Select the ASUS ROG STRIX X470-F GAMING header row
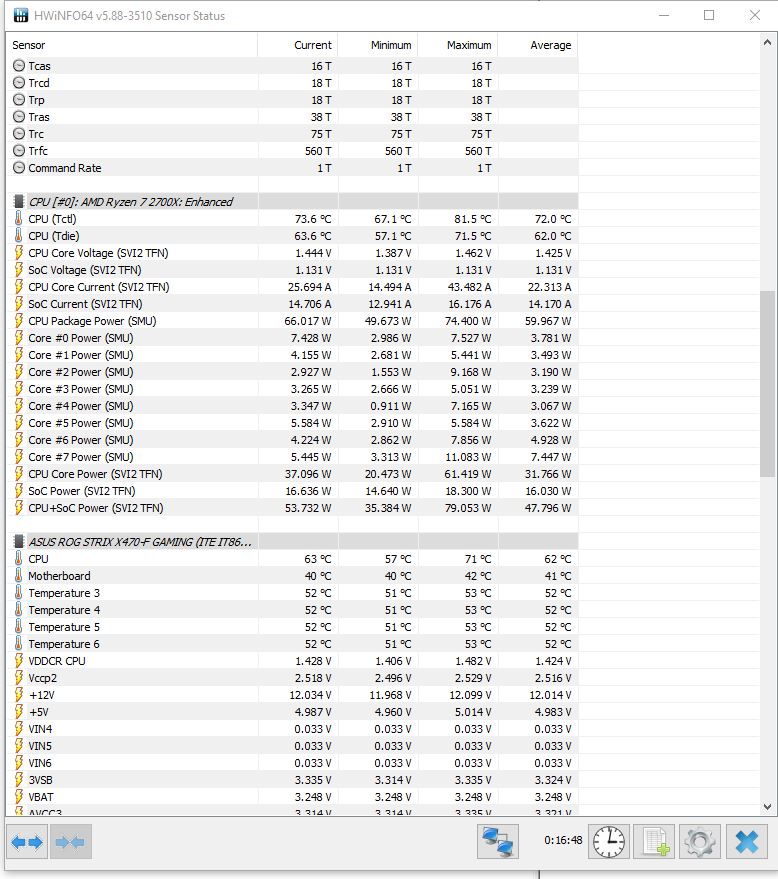The width and height of the screenshot is (778, 879). coord(292,542)
